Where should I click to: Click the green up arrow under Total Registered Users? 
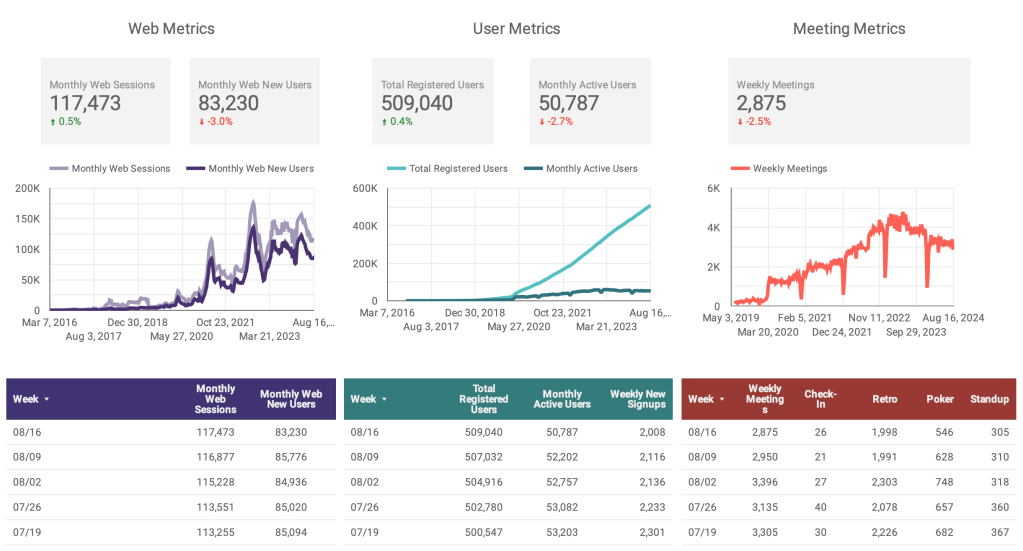384,122
